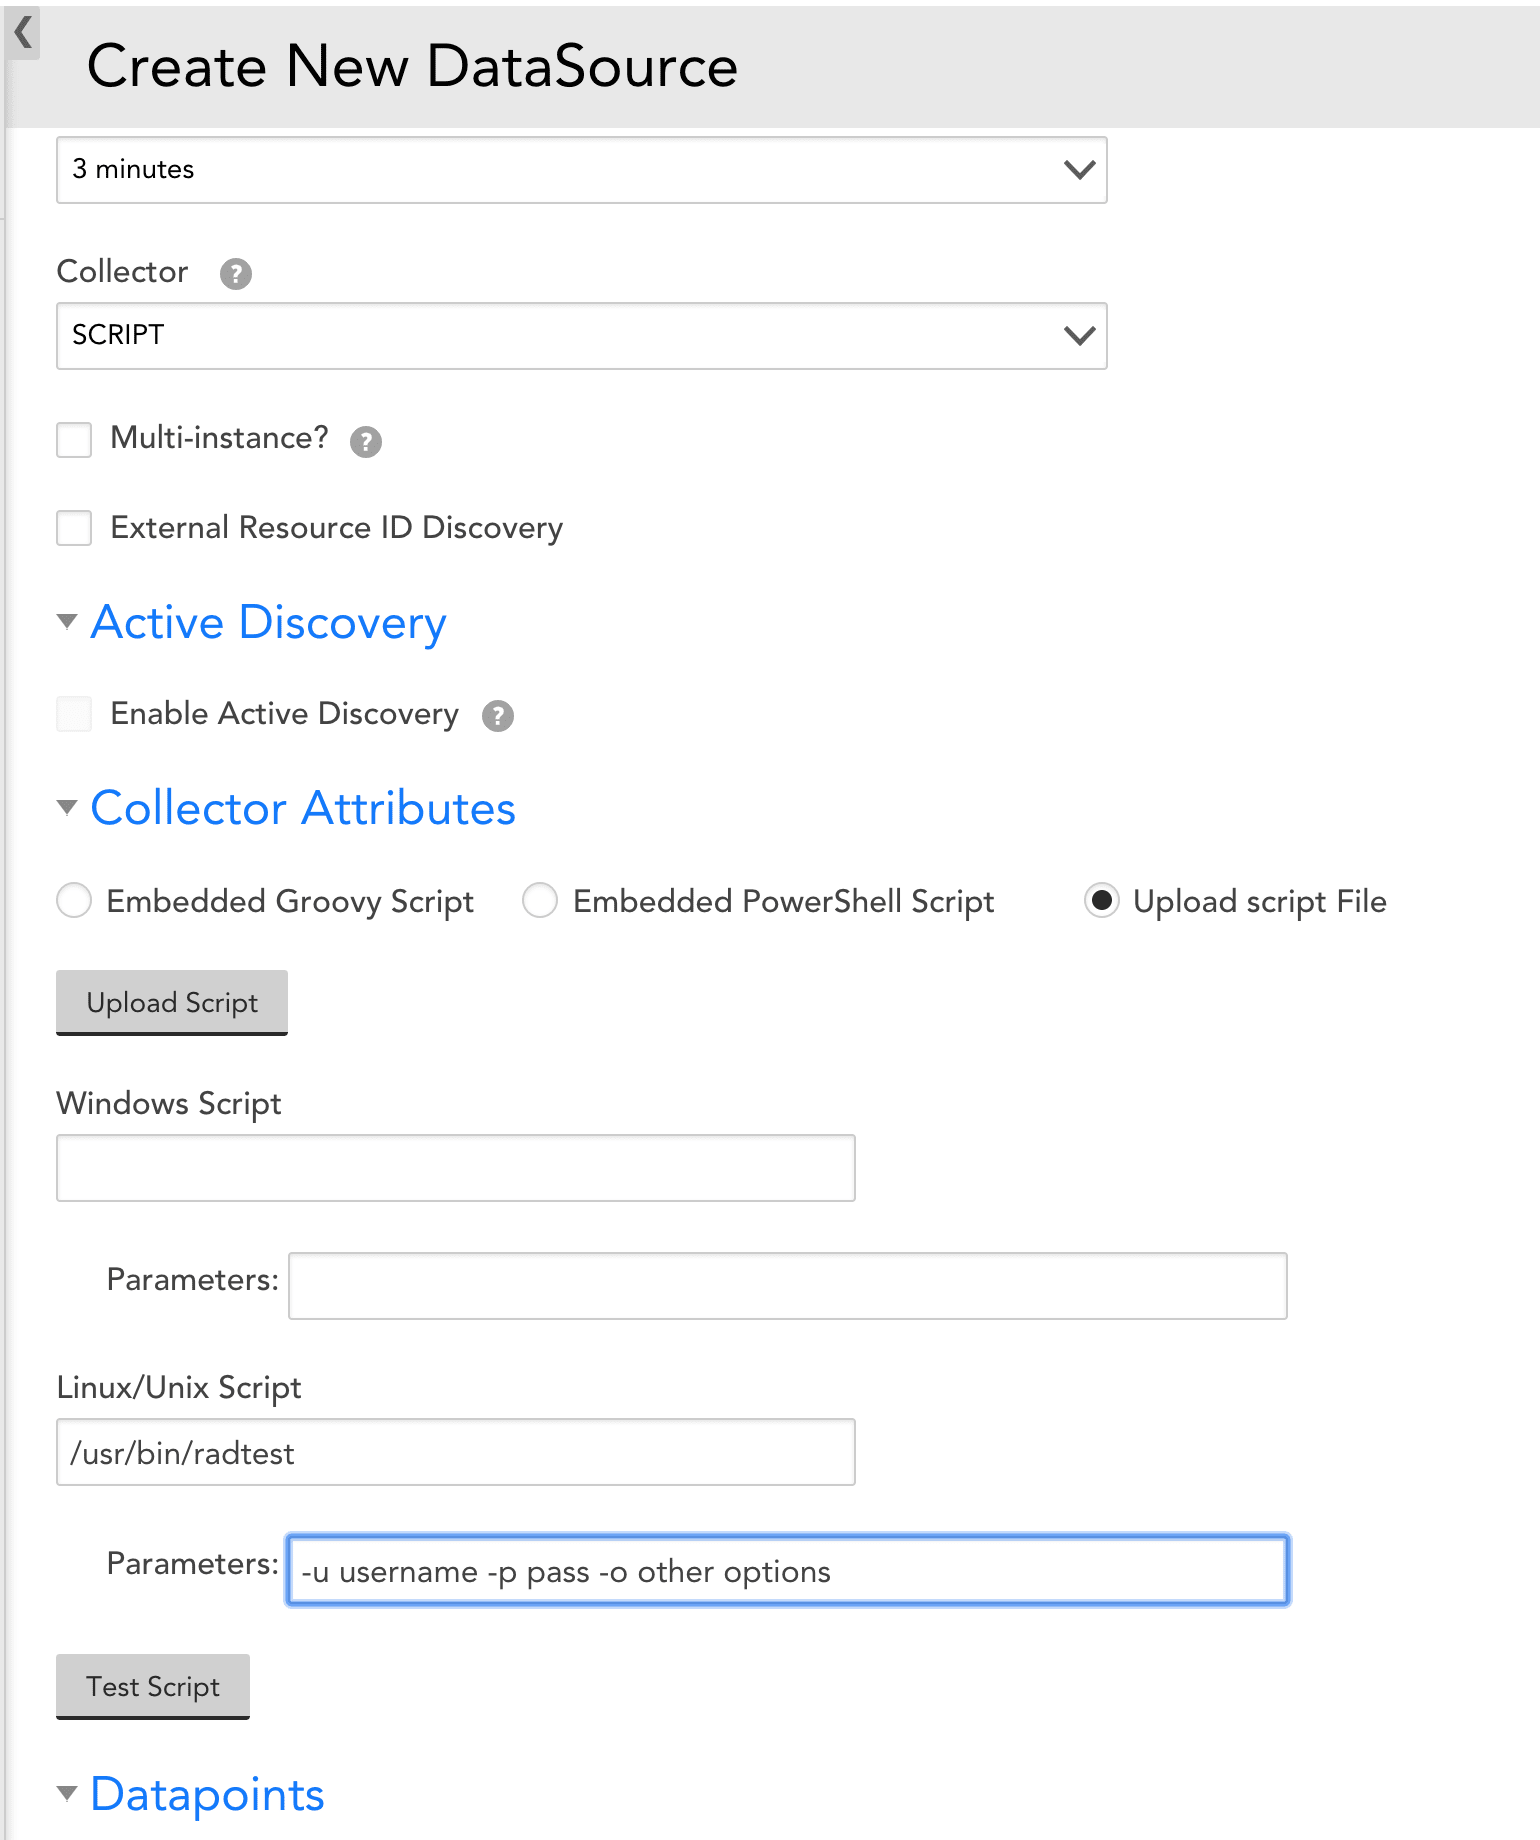The width and height of the screenshot is (1540, 1840).
Task: Collapse the Collector Attributes section
Action: [x=67, y=807]
